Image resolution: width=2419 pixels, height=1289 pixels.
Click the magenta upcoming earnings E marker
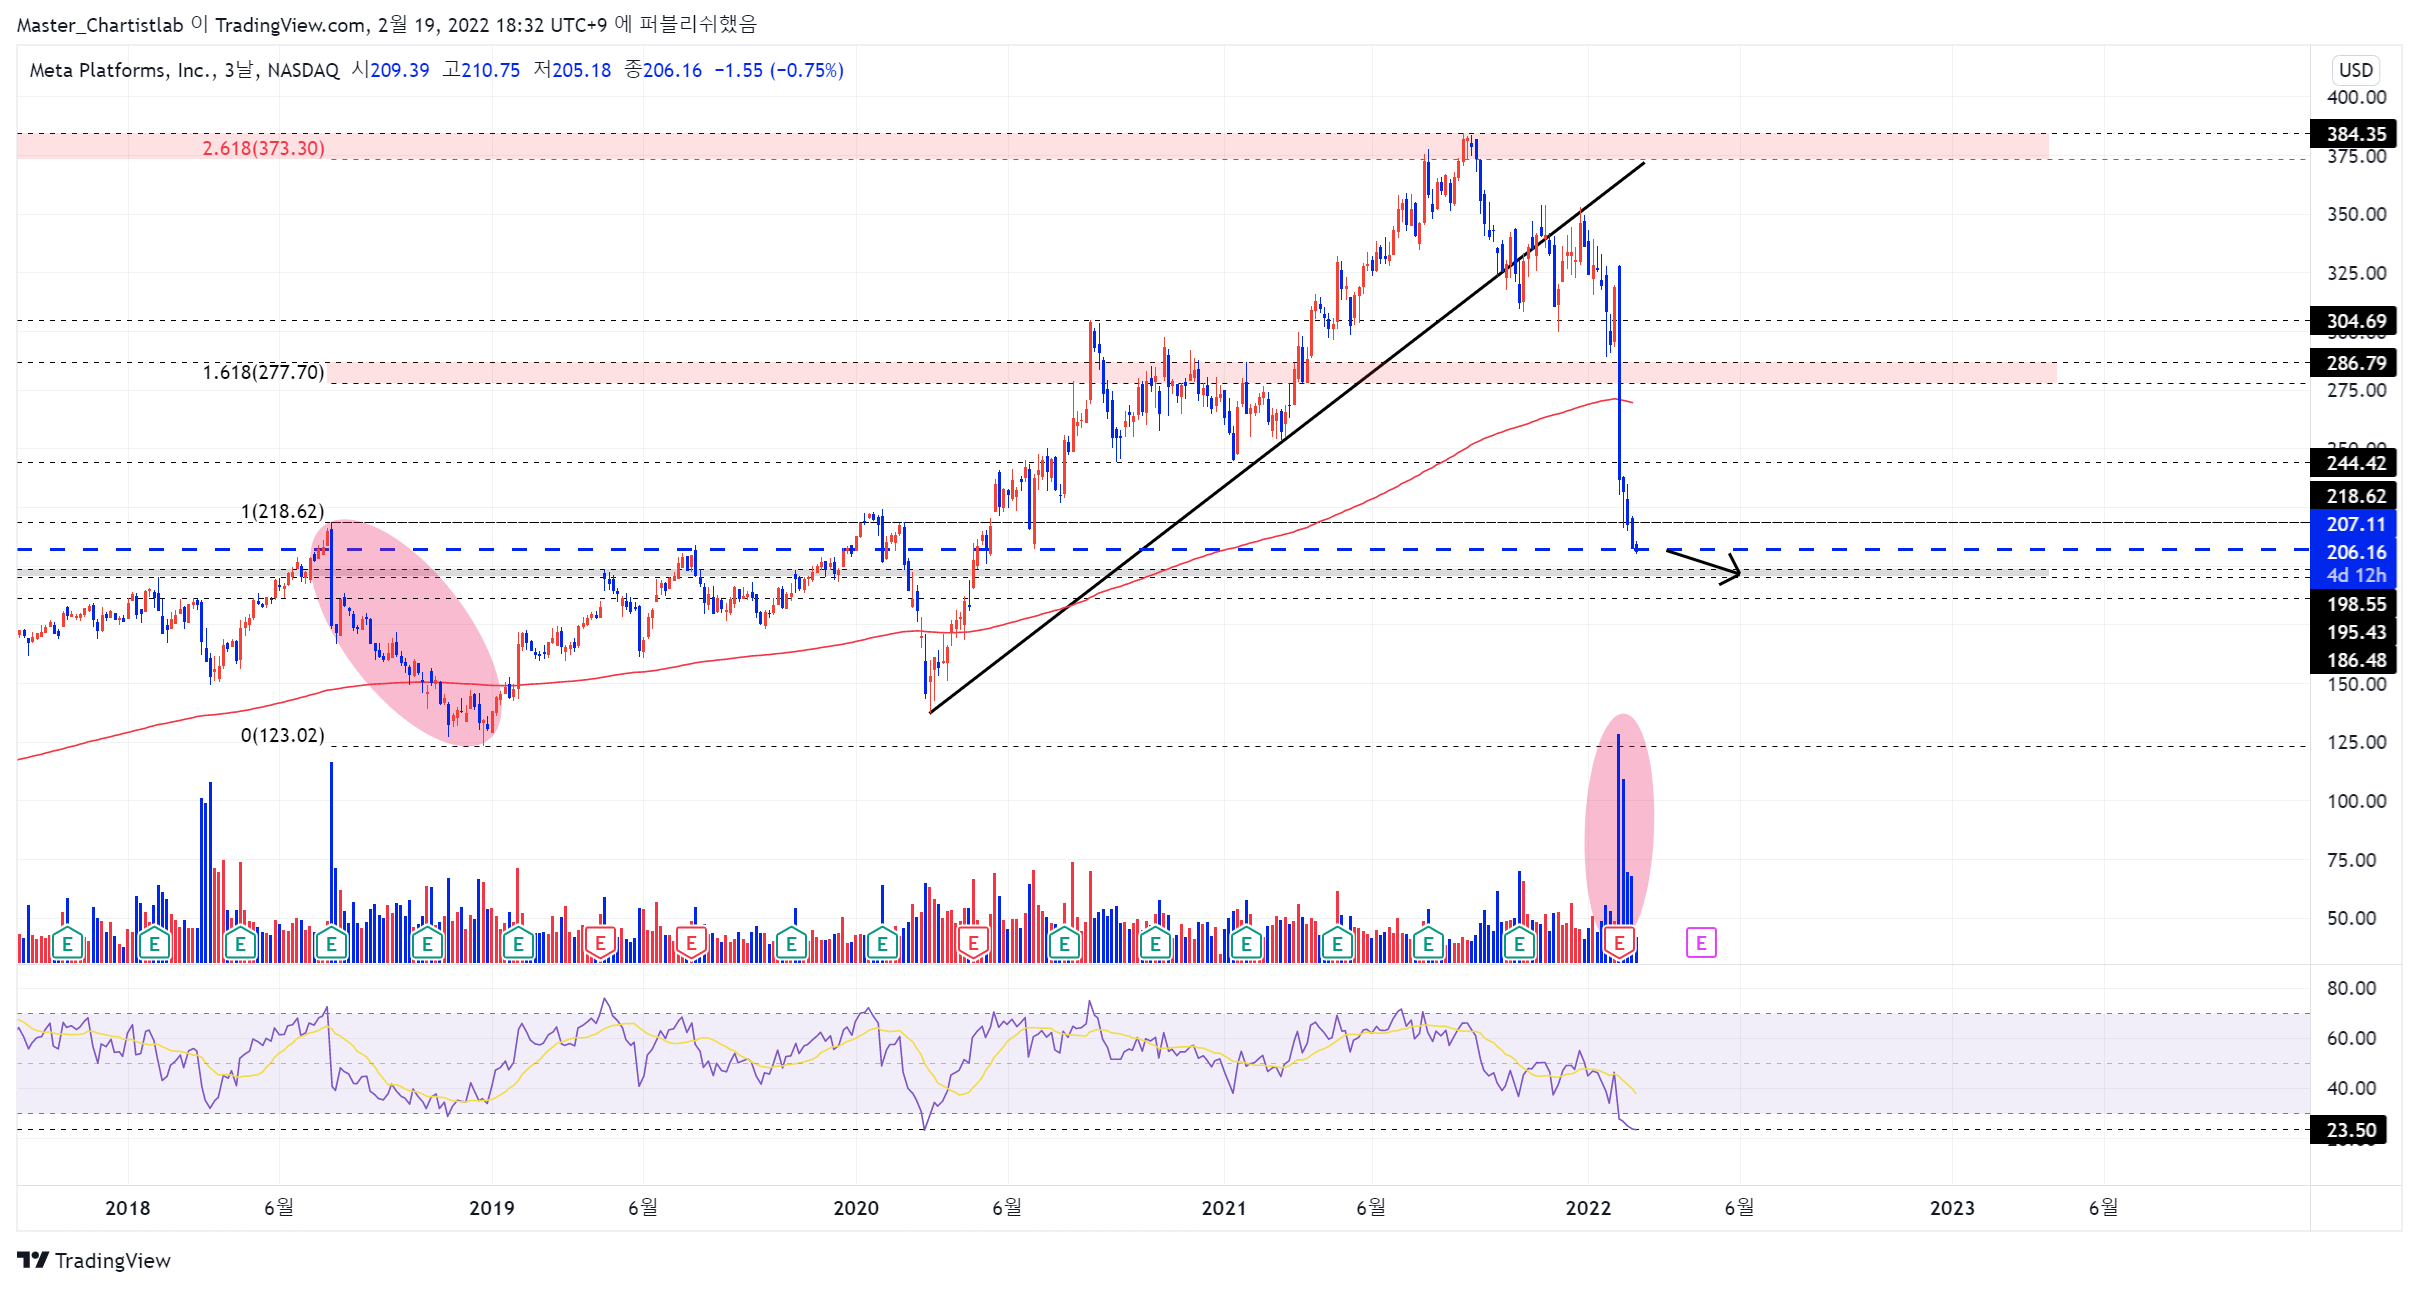point(1701,942)
